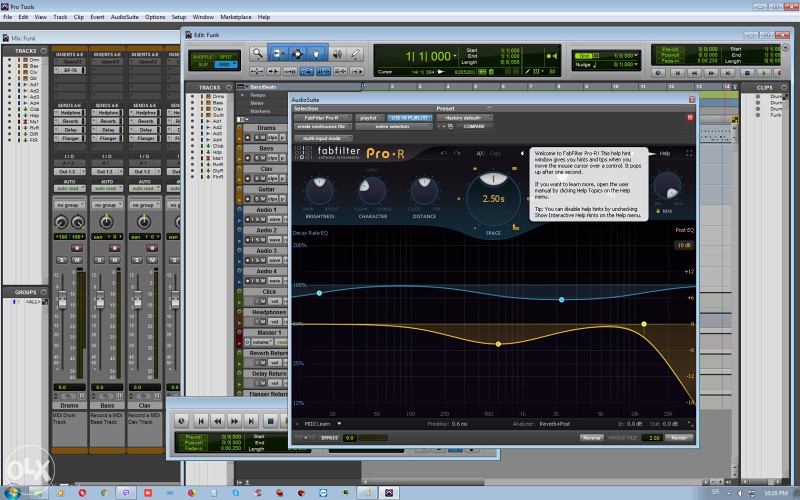Viewport: 800px width, 500px height.
Task: Select the Scrubber speaker tool
Action: click(x=337, y=54)
